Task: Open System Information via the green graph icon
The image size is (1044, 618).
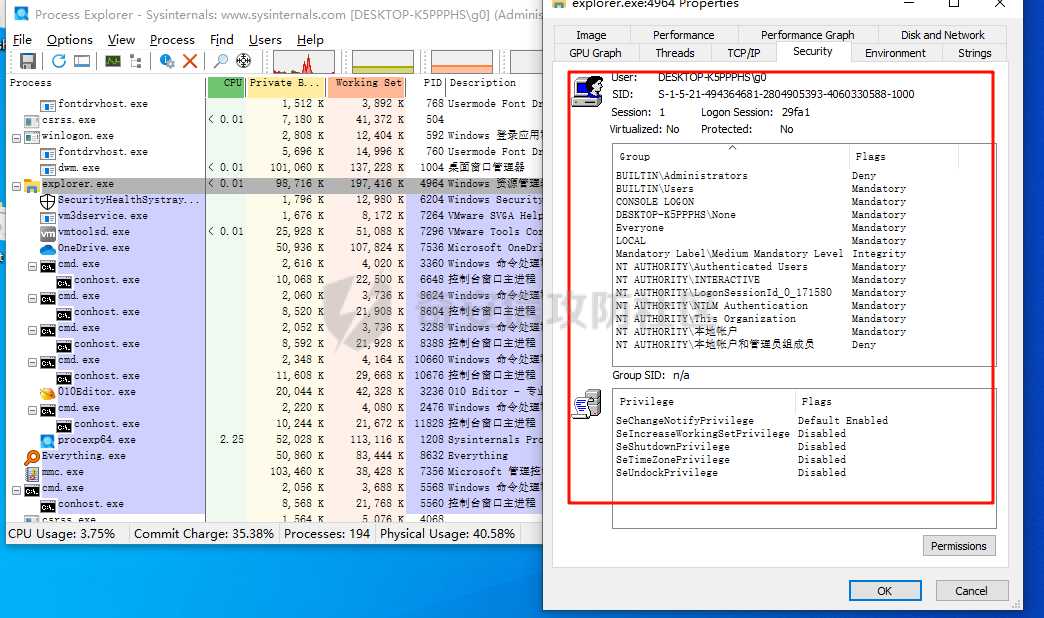Action: coord(113,61)
